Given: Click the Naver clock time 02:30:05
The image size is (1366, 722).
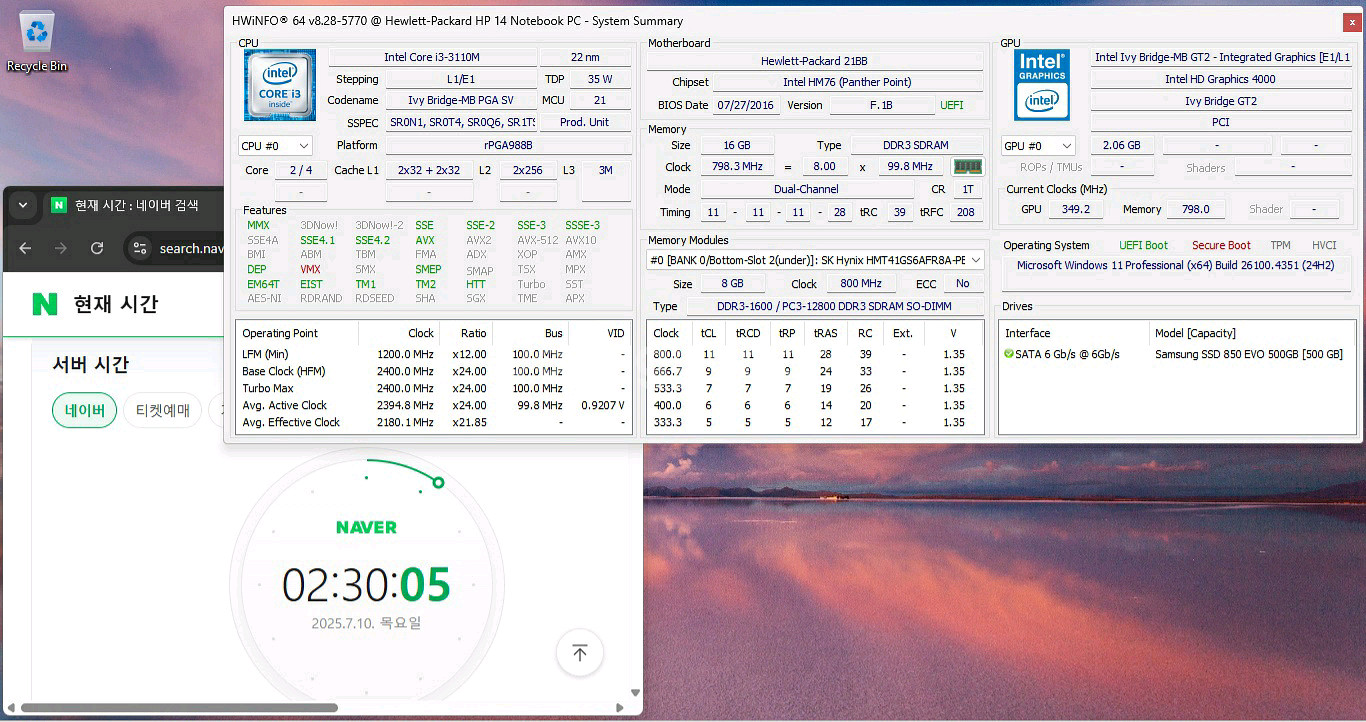Looking at the screenshot, I should pyautogui.click(x=366, y=585).
